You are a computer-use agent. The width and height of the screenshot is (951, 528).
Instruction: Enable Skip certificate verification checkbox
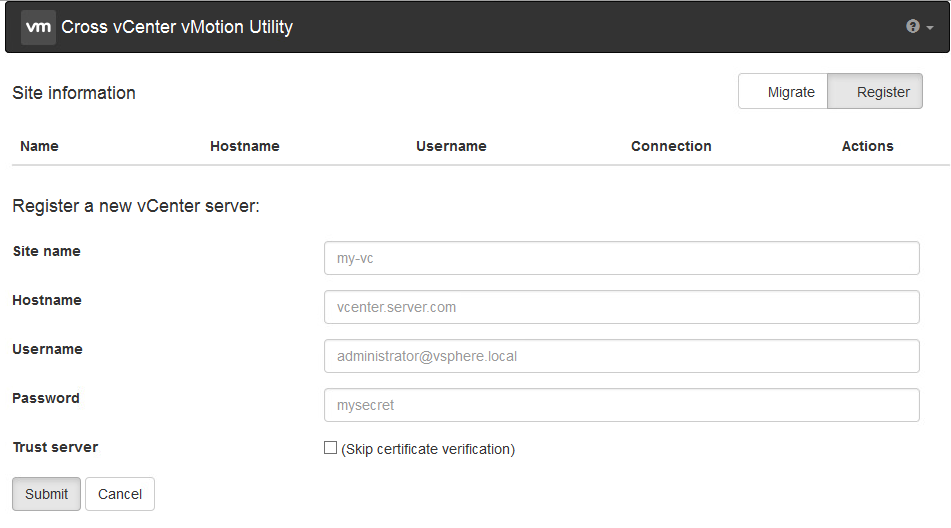pyautogui.click(x=331, y=448)
